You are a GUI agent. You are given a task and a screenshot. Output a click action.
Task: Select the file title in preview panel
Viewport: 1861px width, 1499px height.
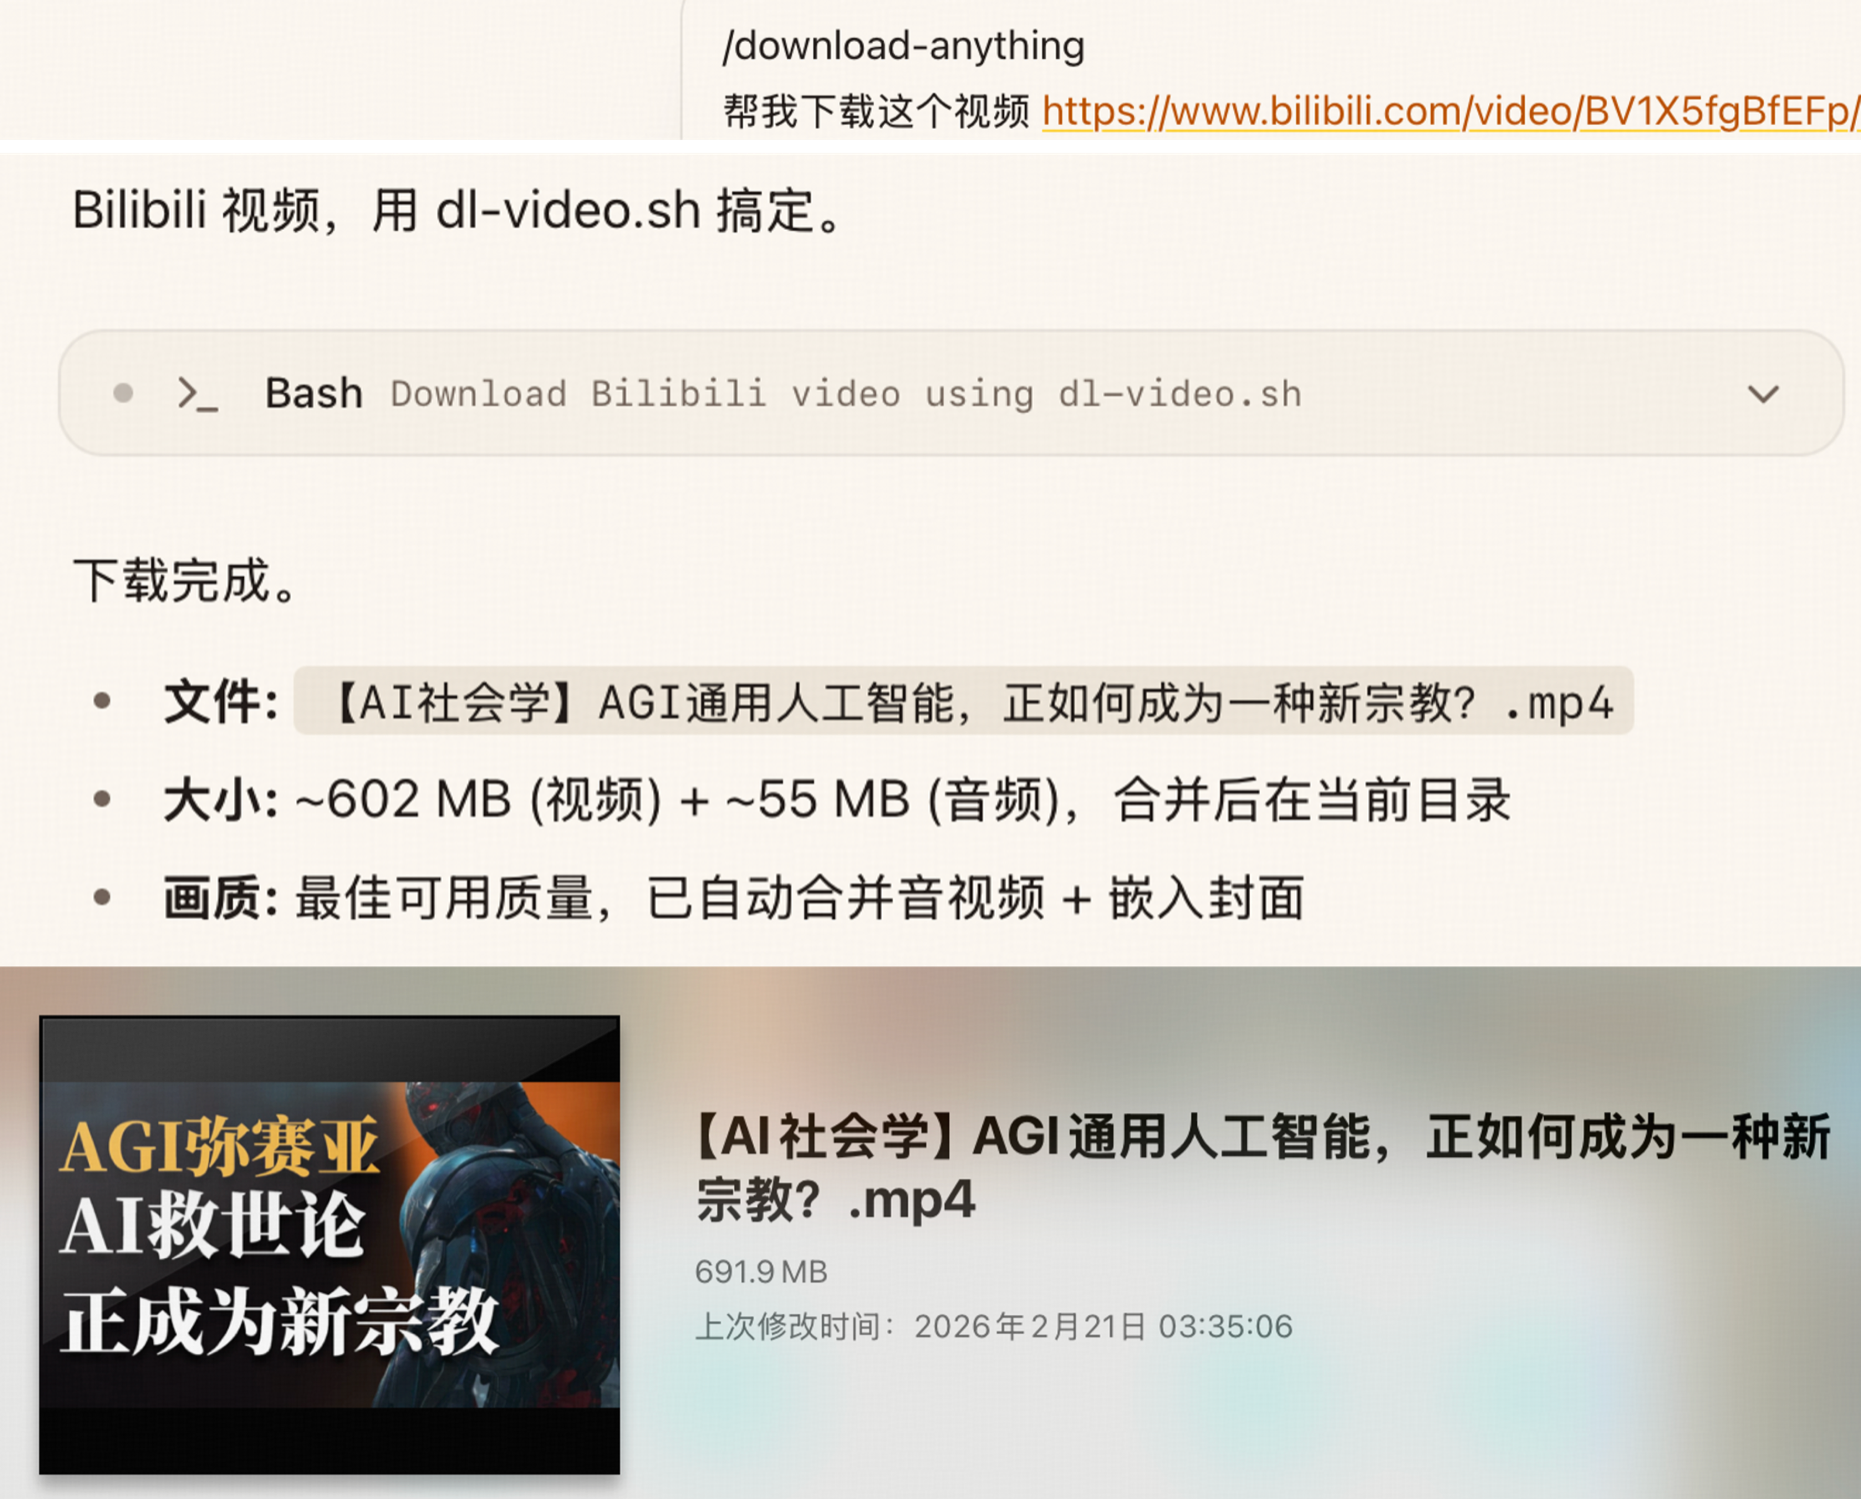click(1262, 1167)
